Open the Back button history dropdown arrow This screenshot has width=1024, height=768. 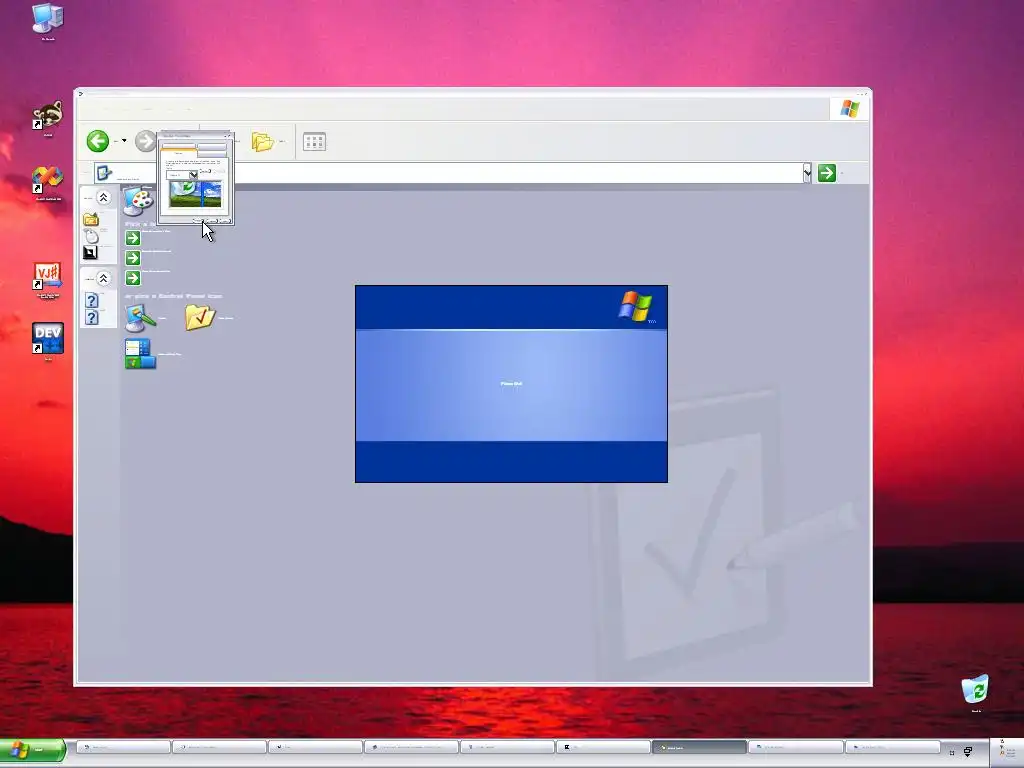click(x=124, y=141)
